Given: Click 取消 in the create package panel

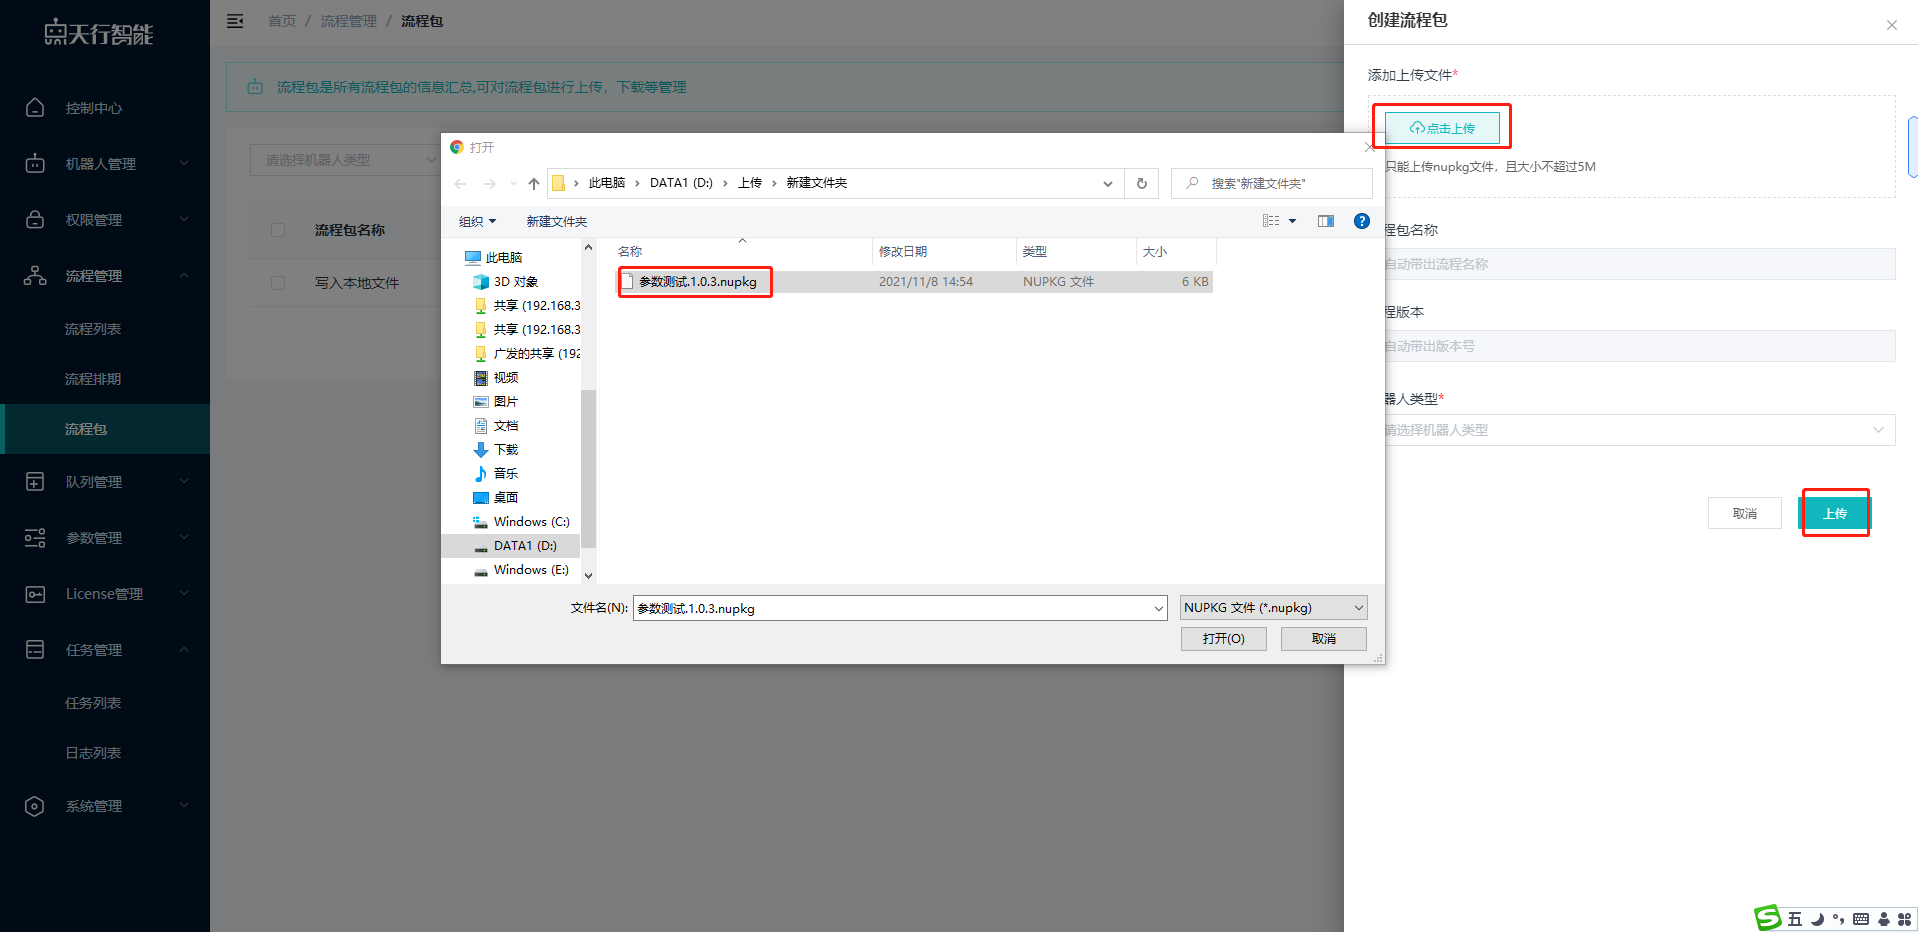Looking at the screenshot, I should [x=1745, y=513].
